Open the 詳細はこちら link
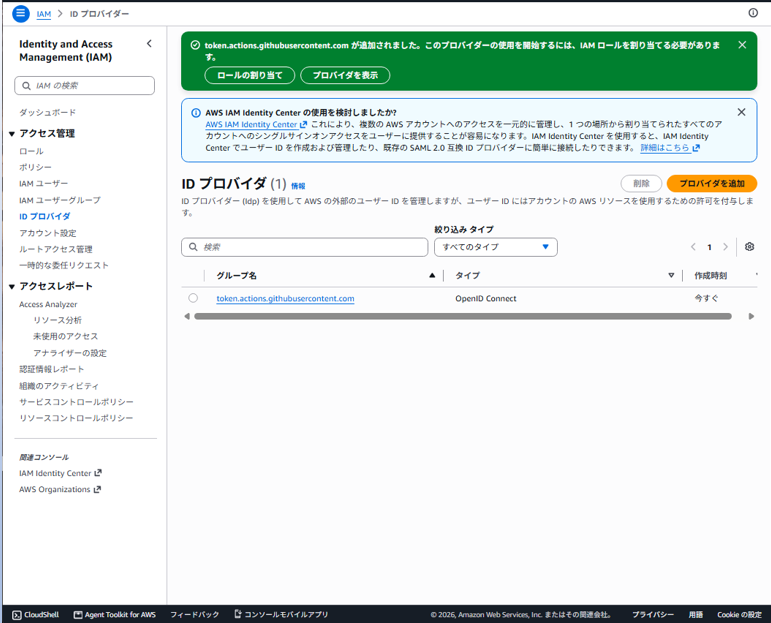Image resolution: width=771 pixels, height=623 pixels. (670, 148)
